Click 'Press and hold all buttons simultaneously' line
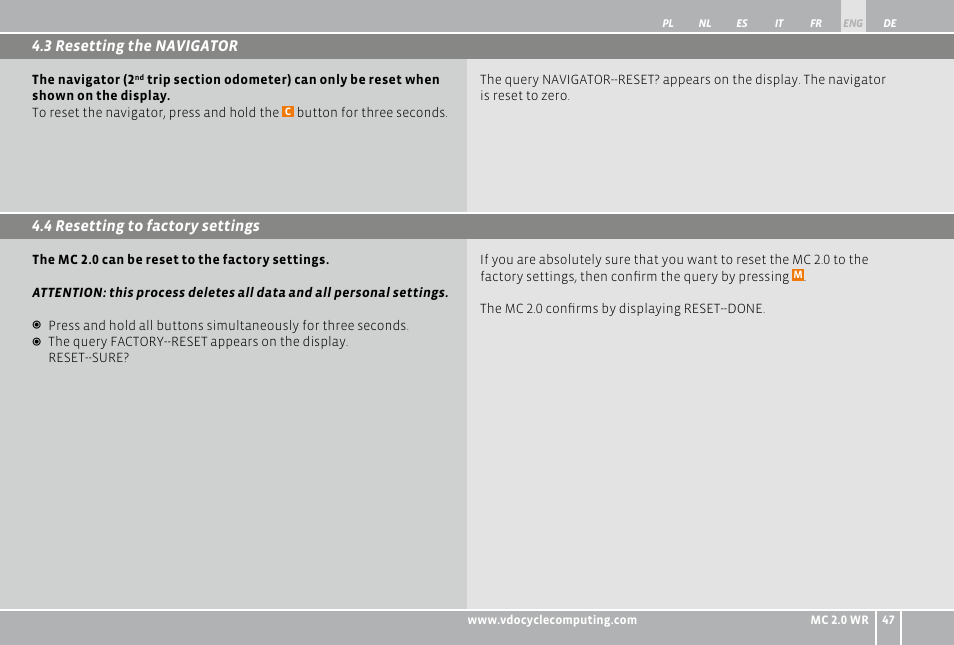The image size is (954, 645). click(228, 326)
